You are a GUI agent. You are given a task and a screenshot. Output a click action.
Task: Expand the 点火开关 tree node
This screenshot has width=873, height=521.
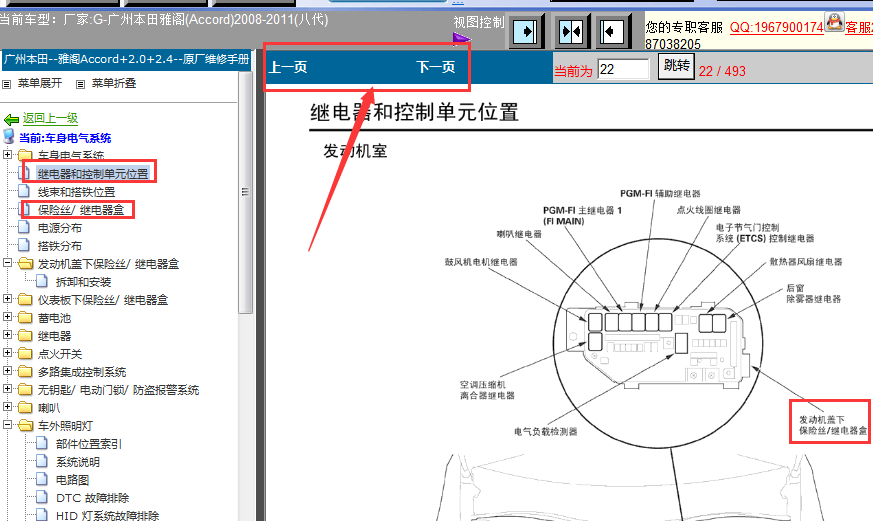7,353
